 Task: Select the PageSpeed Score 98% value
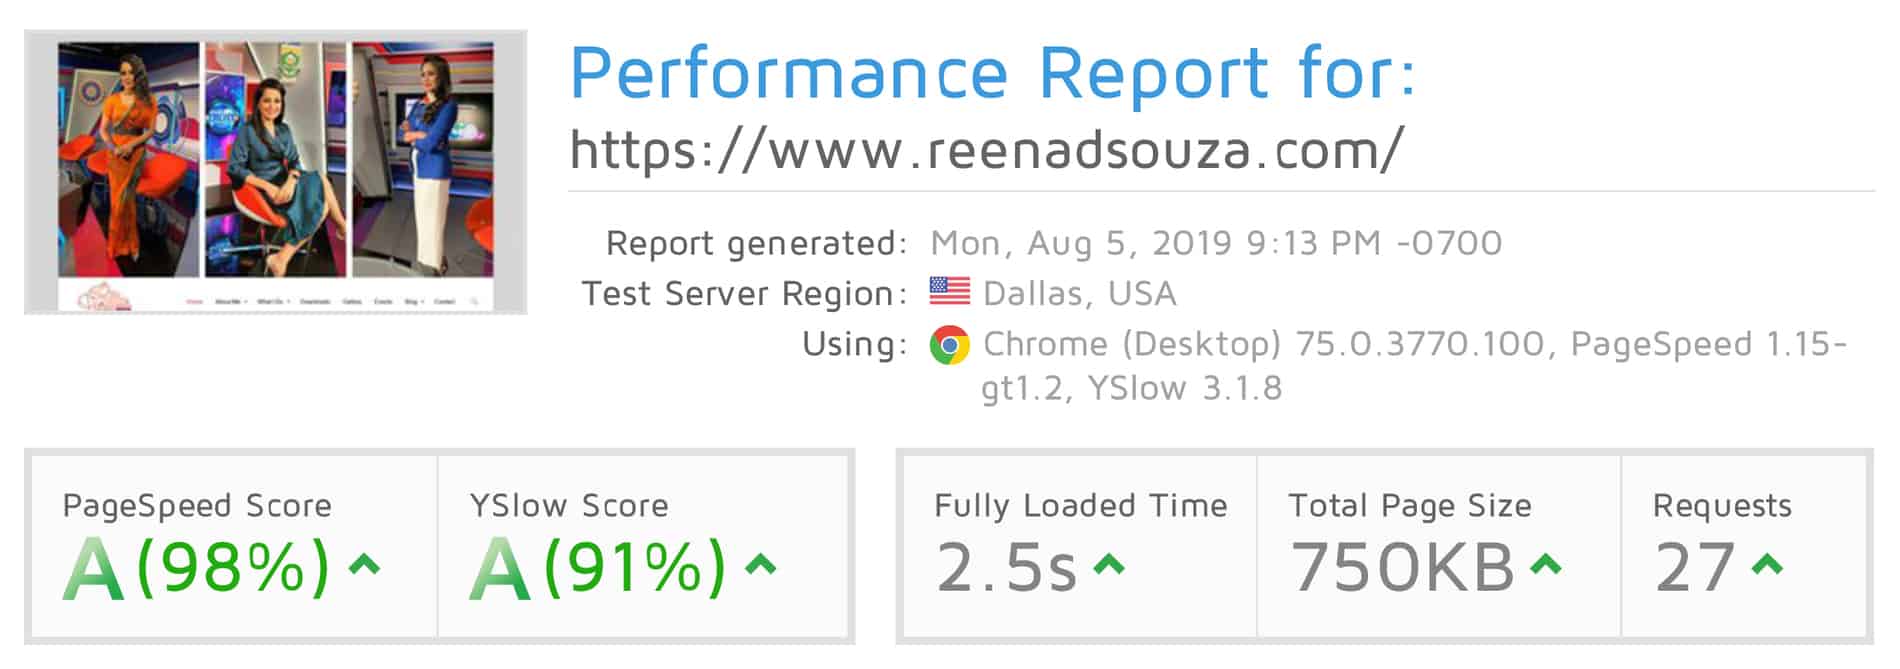coord(232,567)
